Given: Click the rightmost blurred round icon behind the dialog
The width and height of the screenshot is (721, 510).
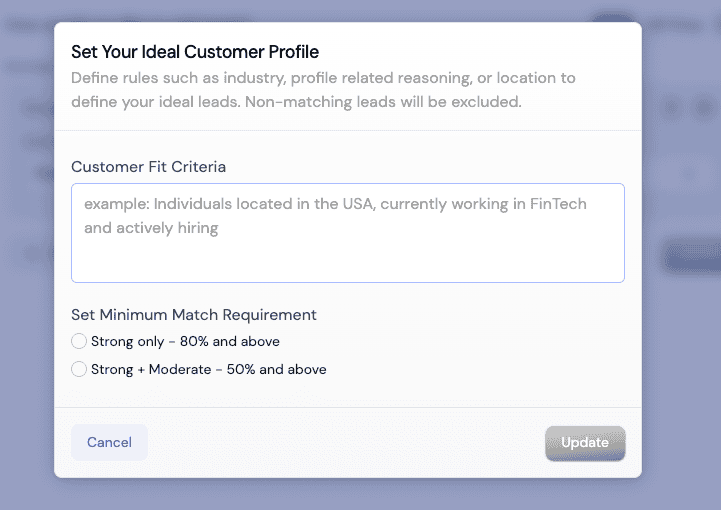Looking at the screenshot, I should (705, 107).
